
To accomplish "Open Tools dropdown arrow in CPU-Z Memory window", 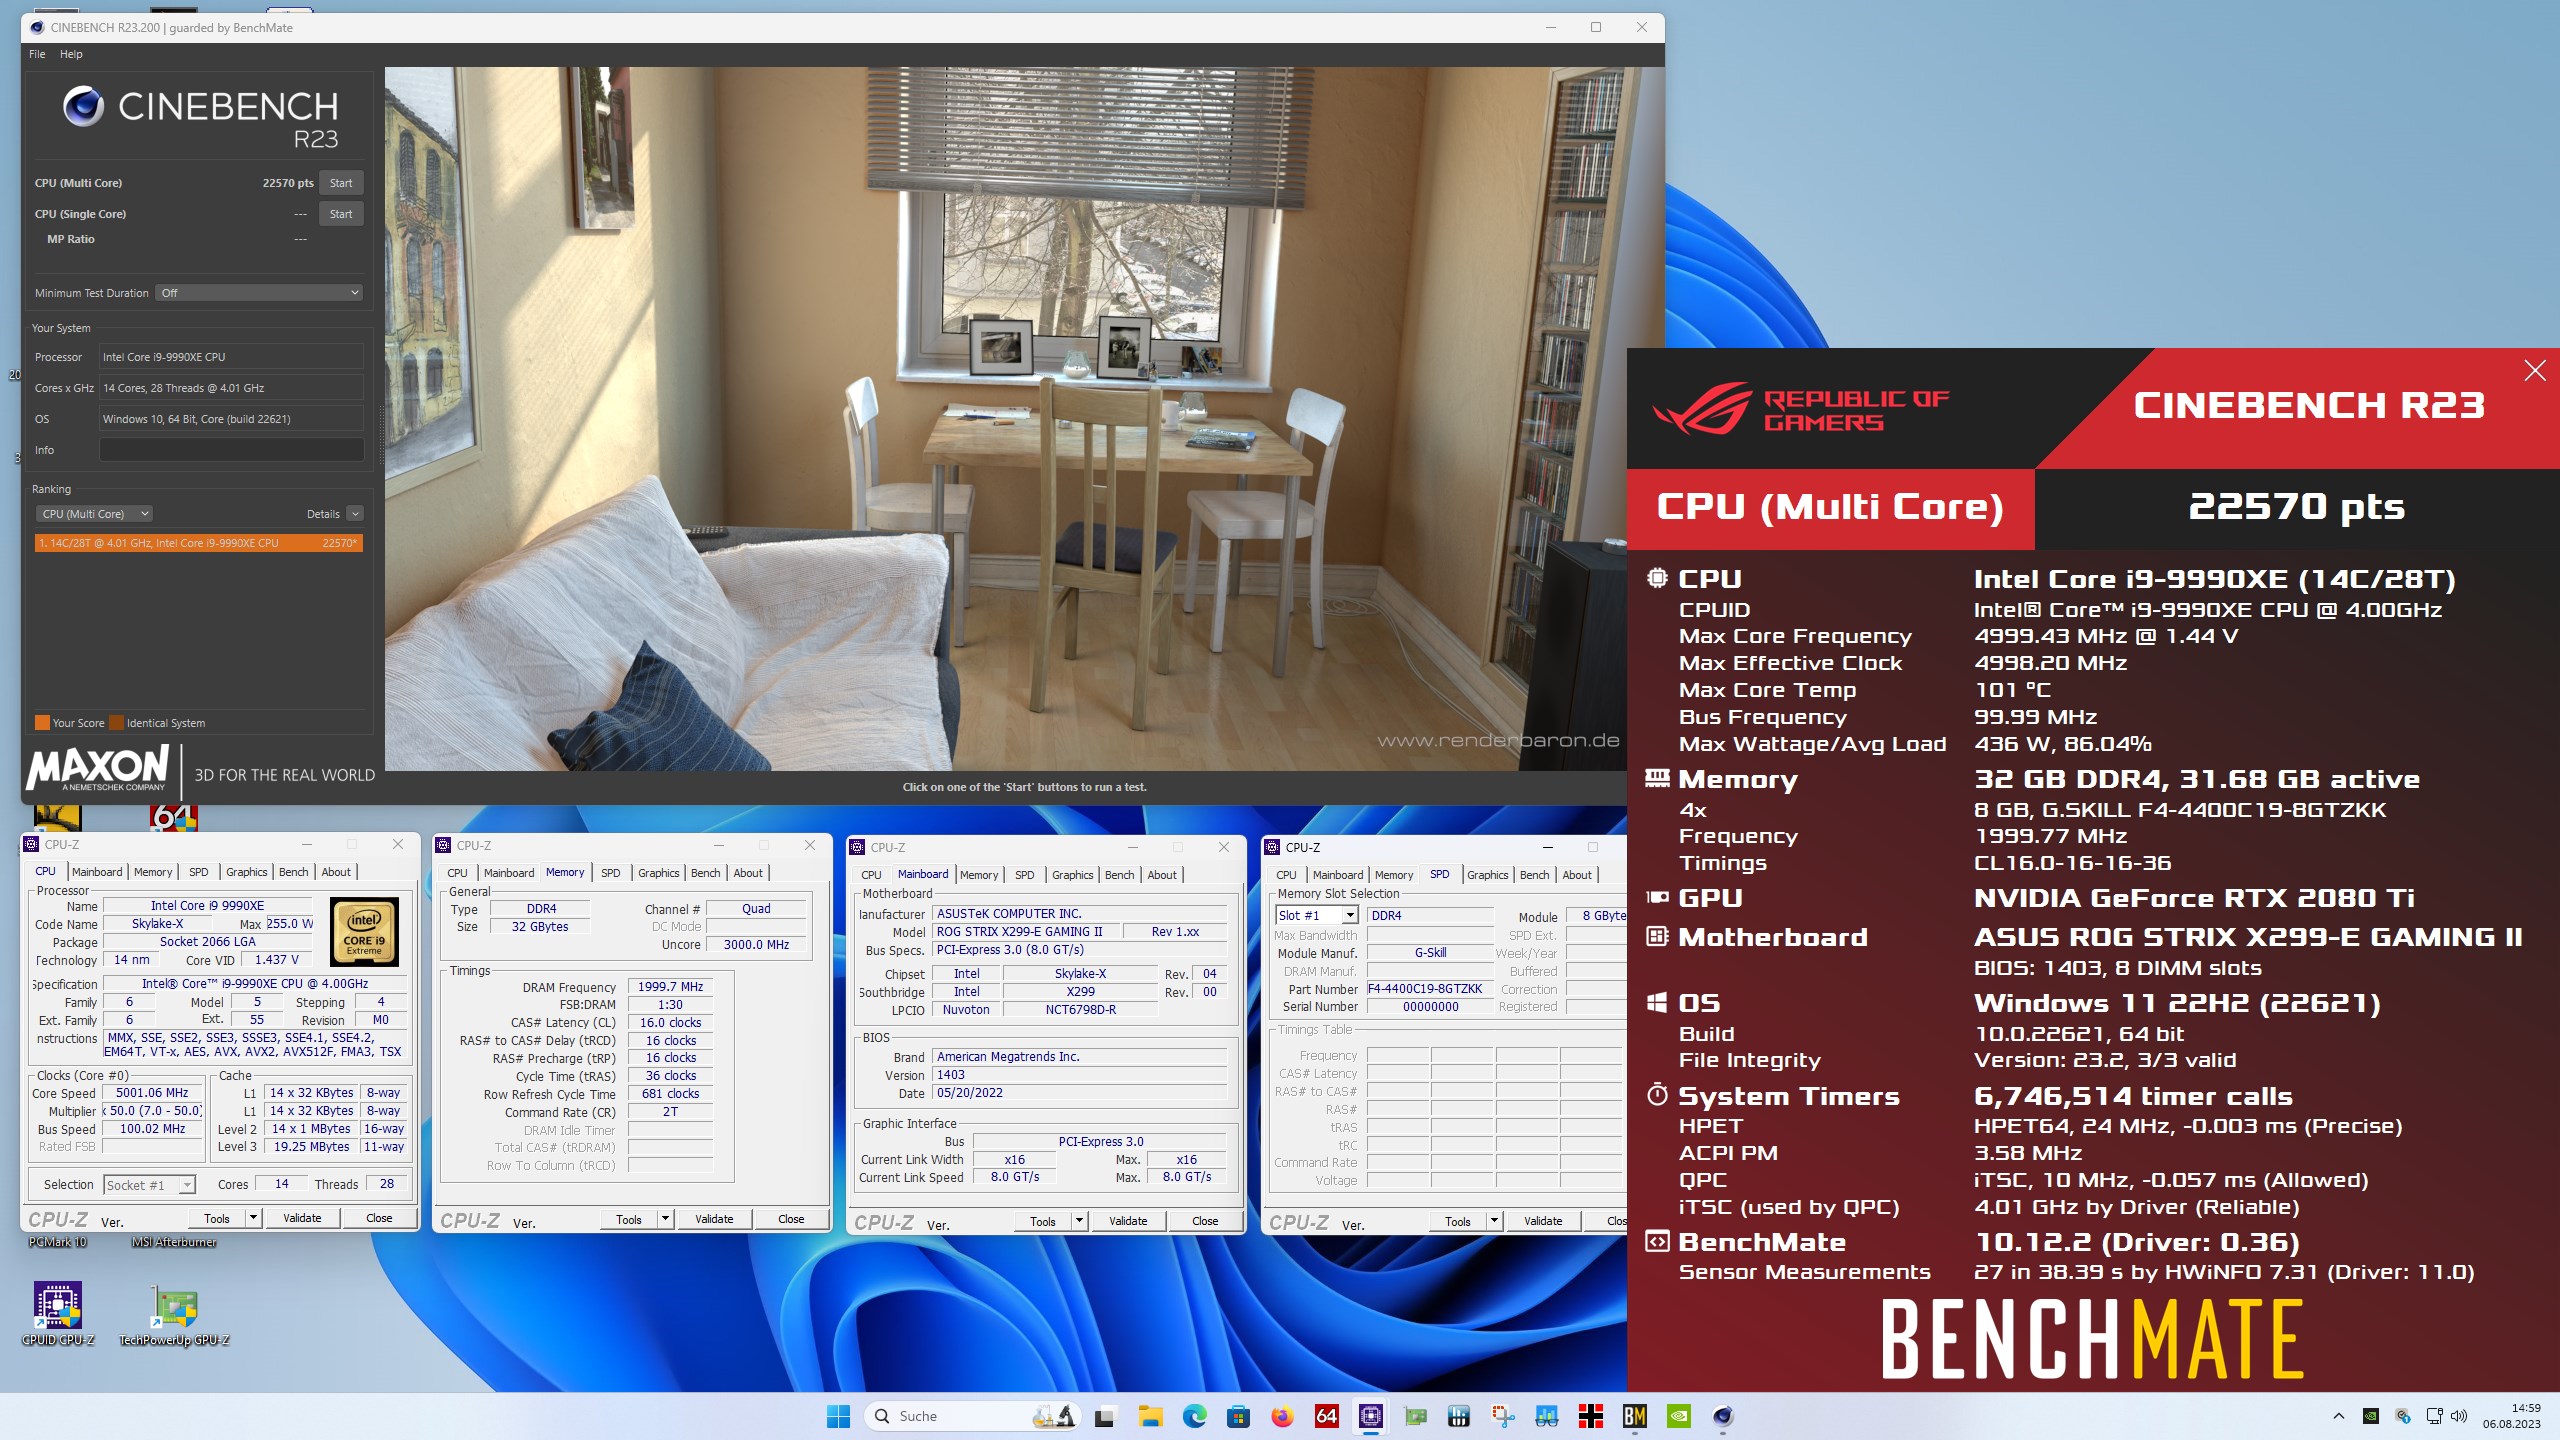I will (666, 1219).
